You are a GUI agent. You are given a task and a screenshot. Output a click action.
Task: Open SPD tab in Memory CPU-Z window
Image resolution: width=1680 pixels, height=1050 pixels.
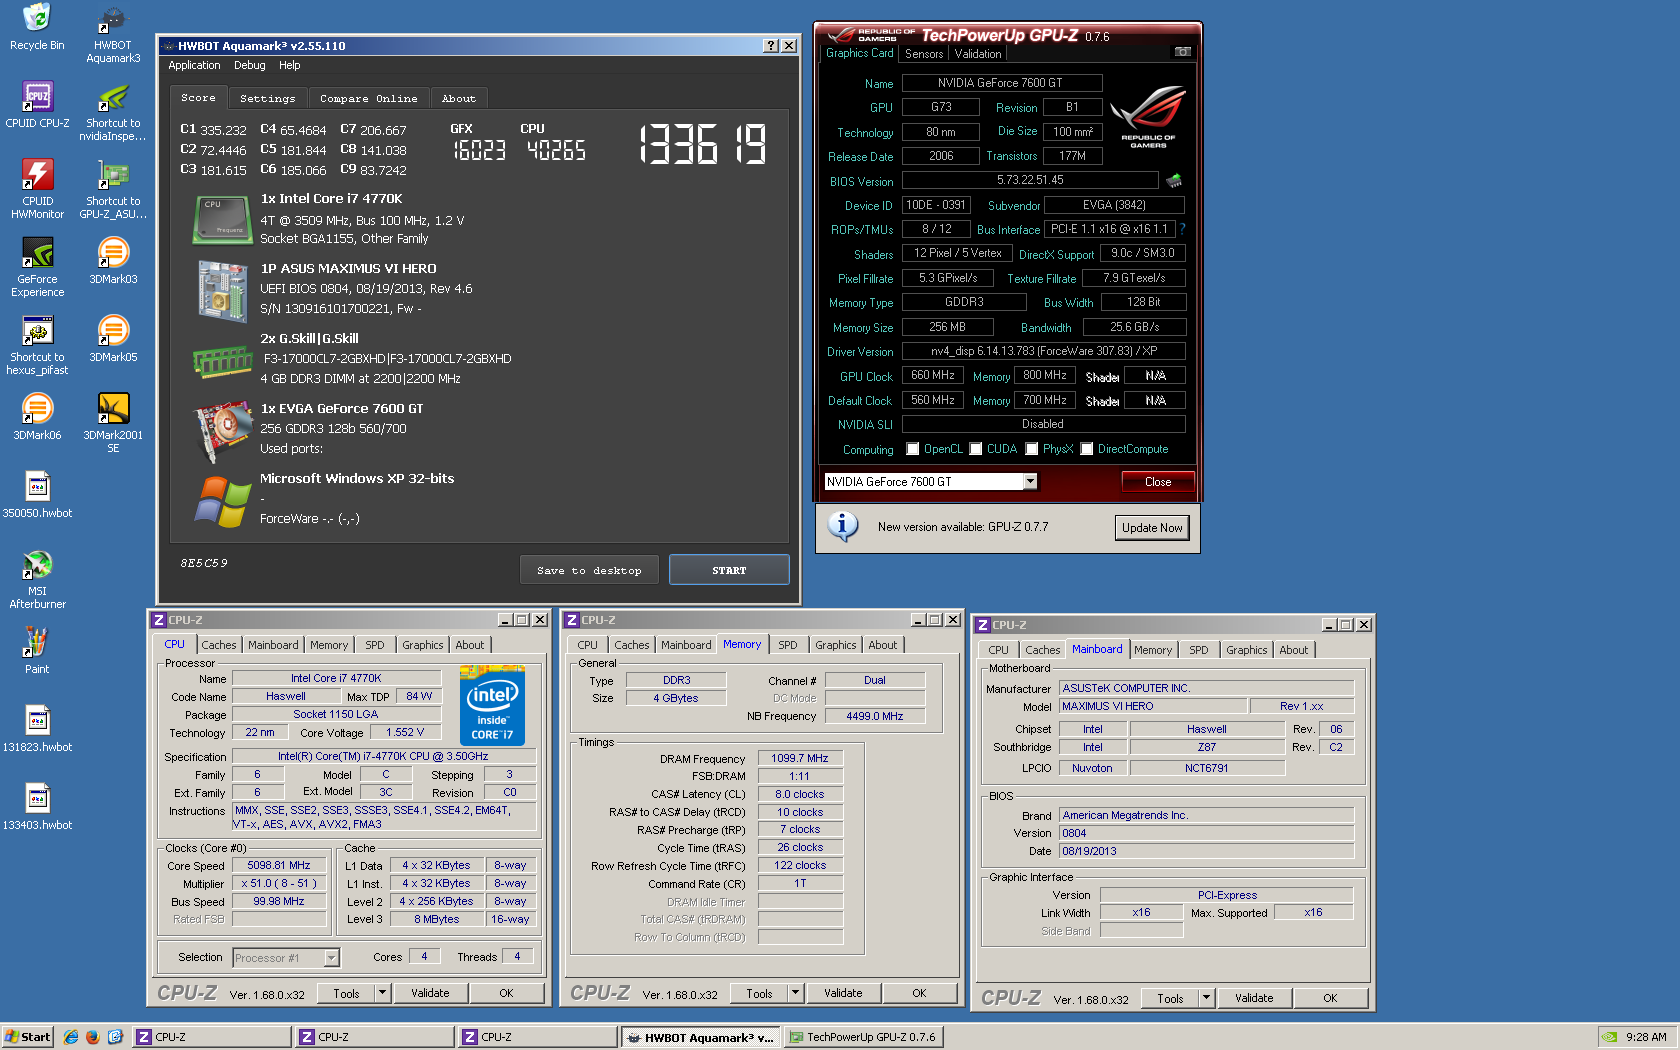788,645
